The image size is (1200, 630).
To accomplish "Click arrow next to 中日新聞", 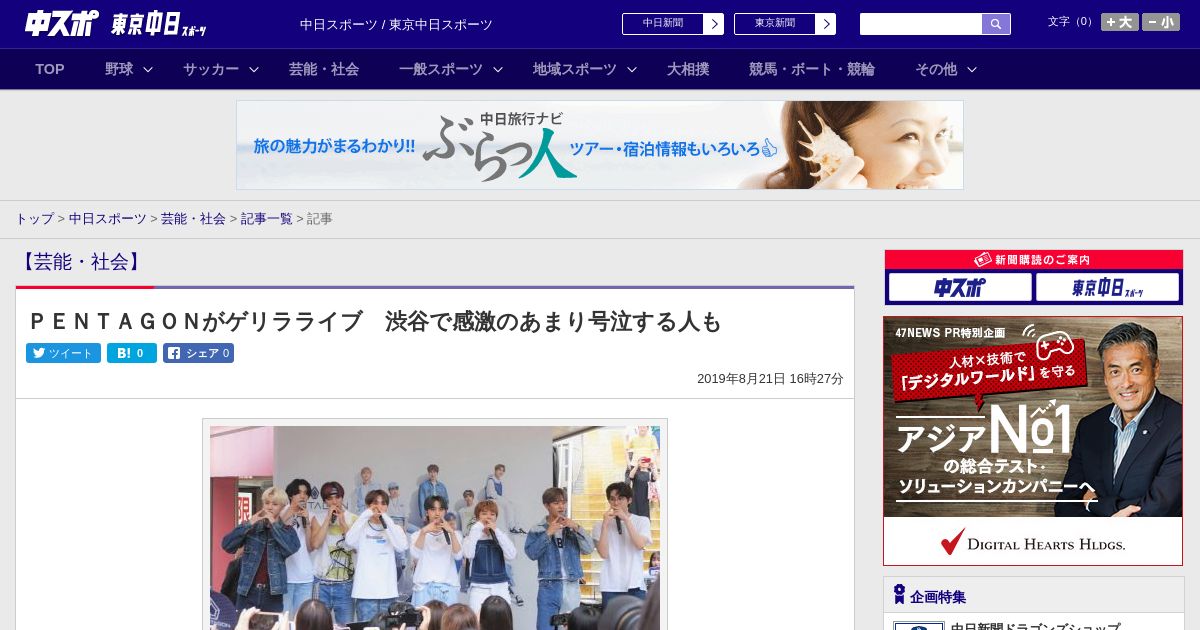I will tap(713, 24).
